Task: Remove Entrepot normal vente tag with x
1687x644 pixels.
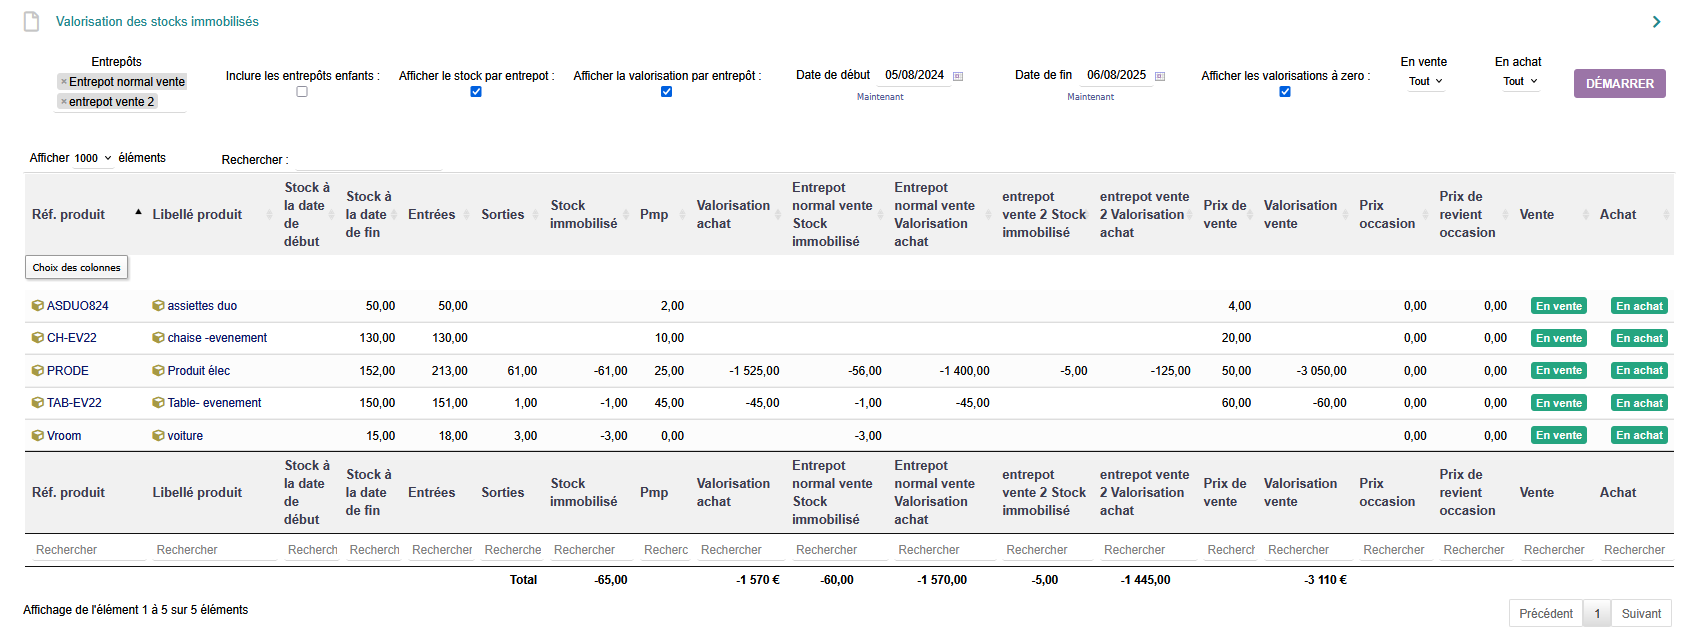Action: [x=64, y=82]
